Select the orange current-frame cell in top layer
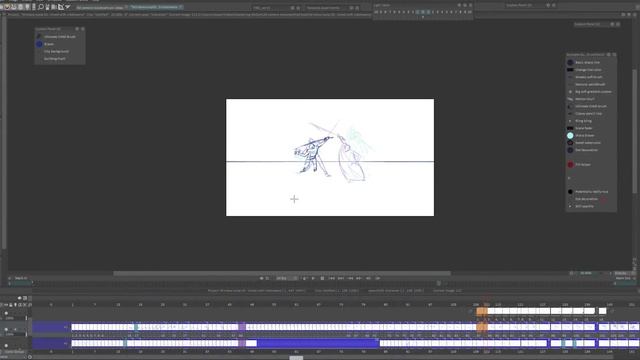This screenshot has height=360, width=640. tap(482, 311)
